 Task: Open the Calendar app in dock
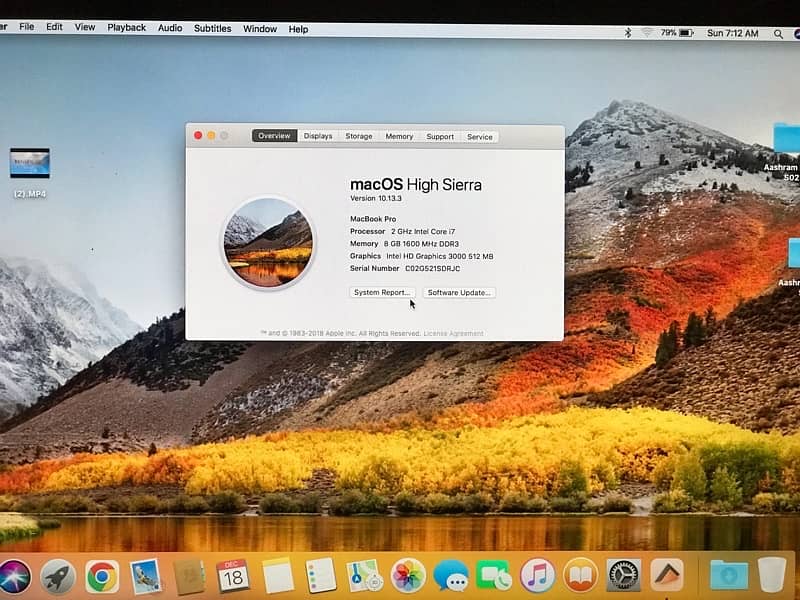233,575
